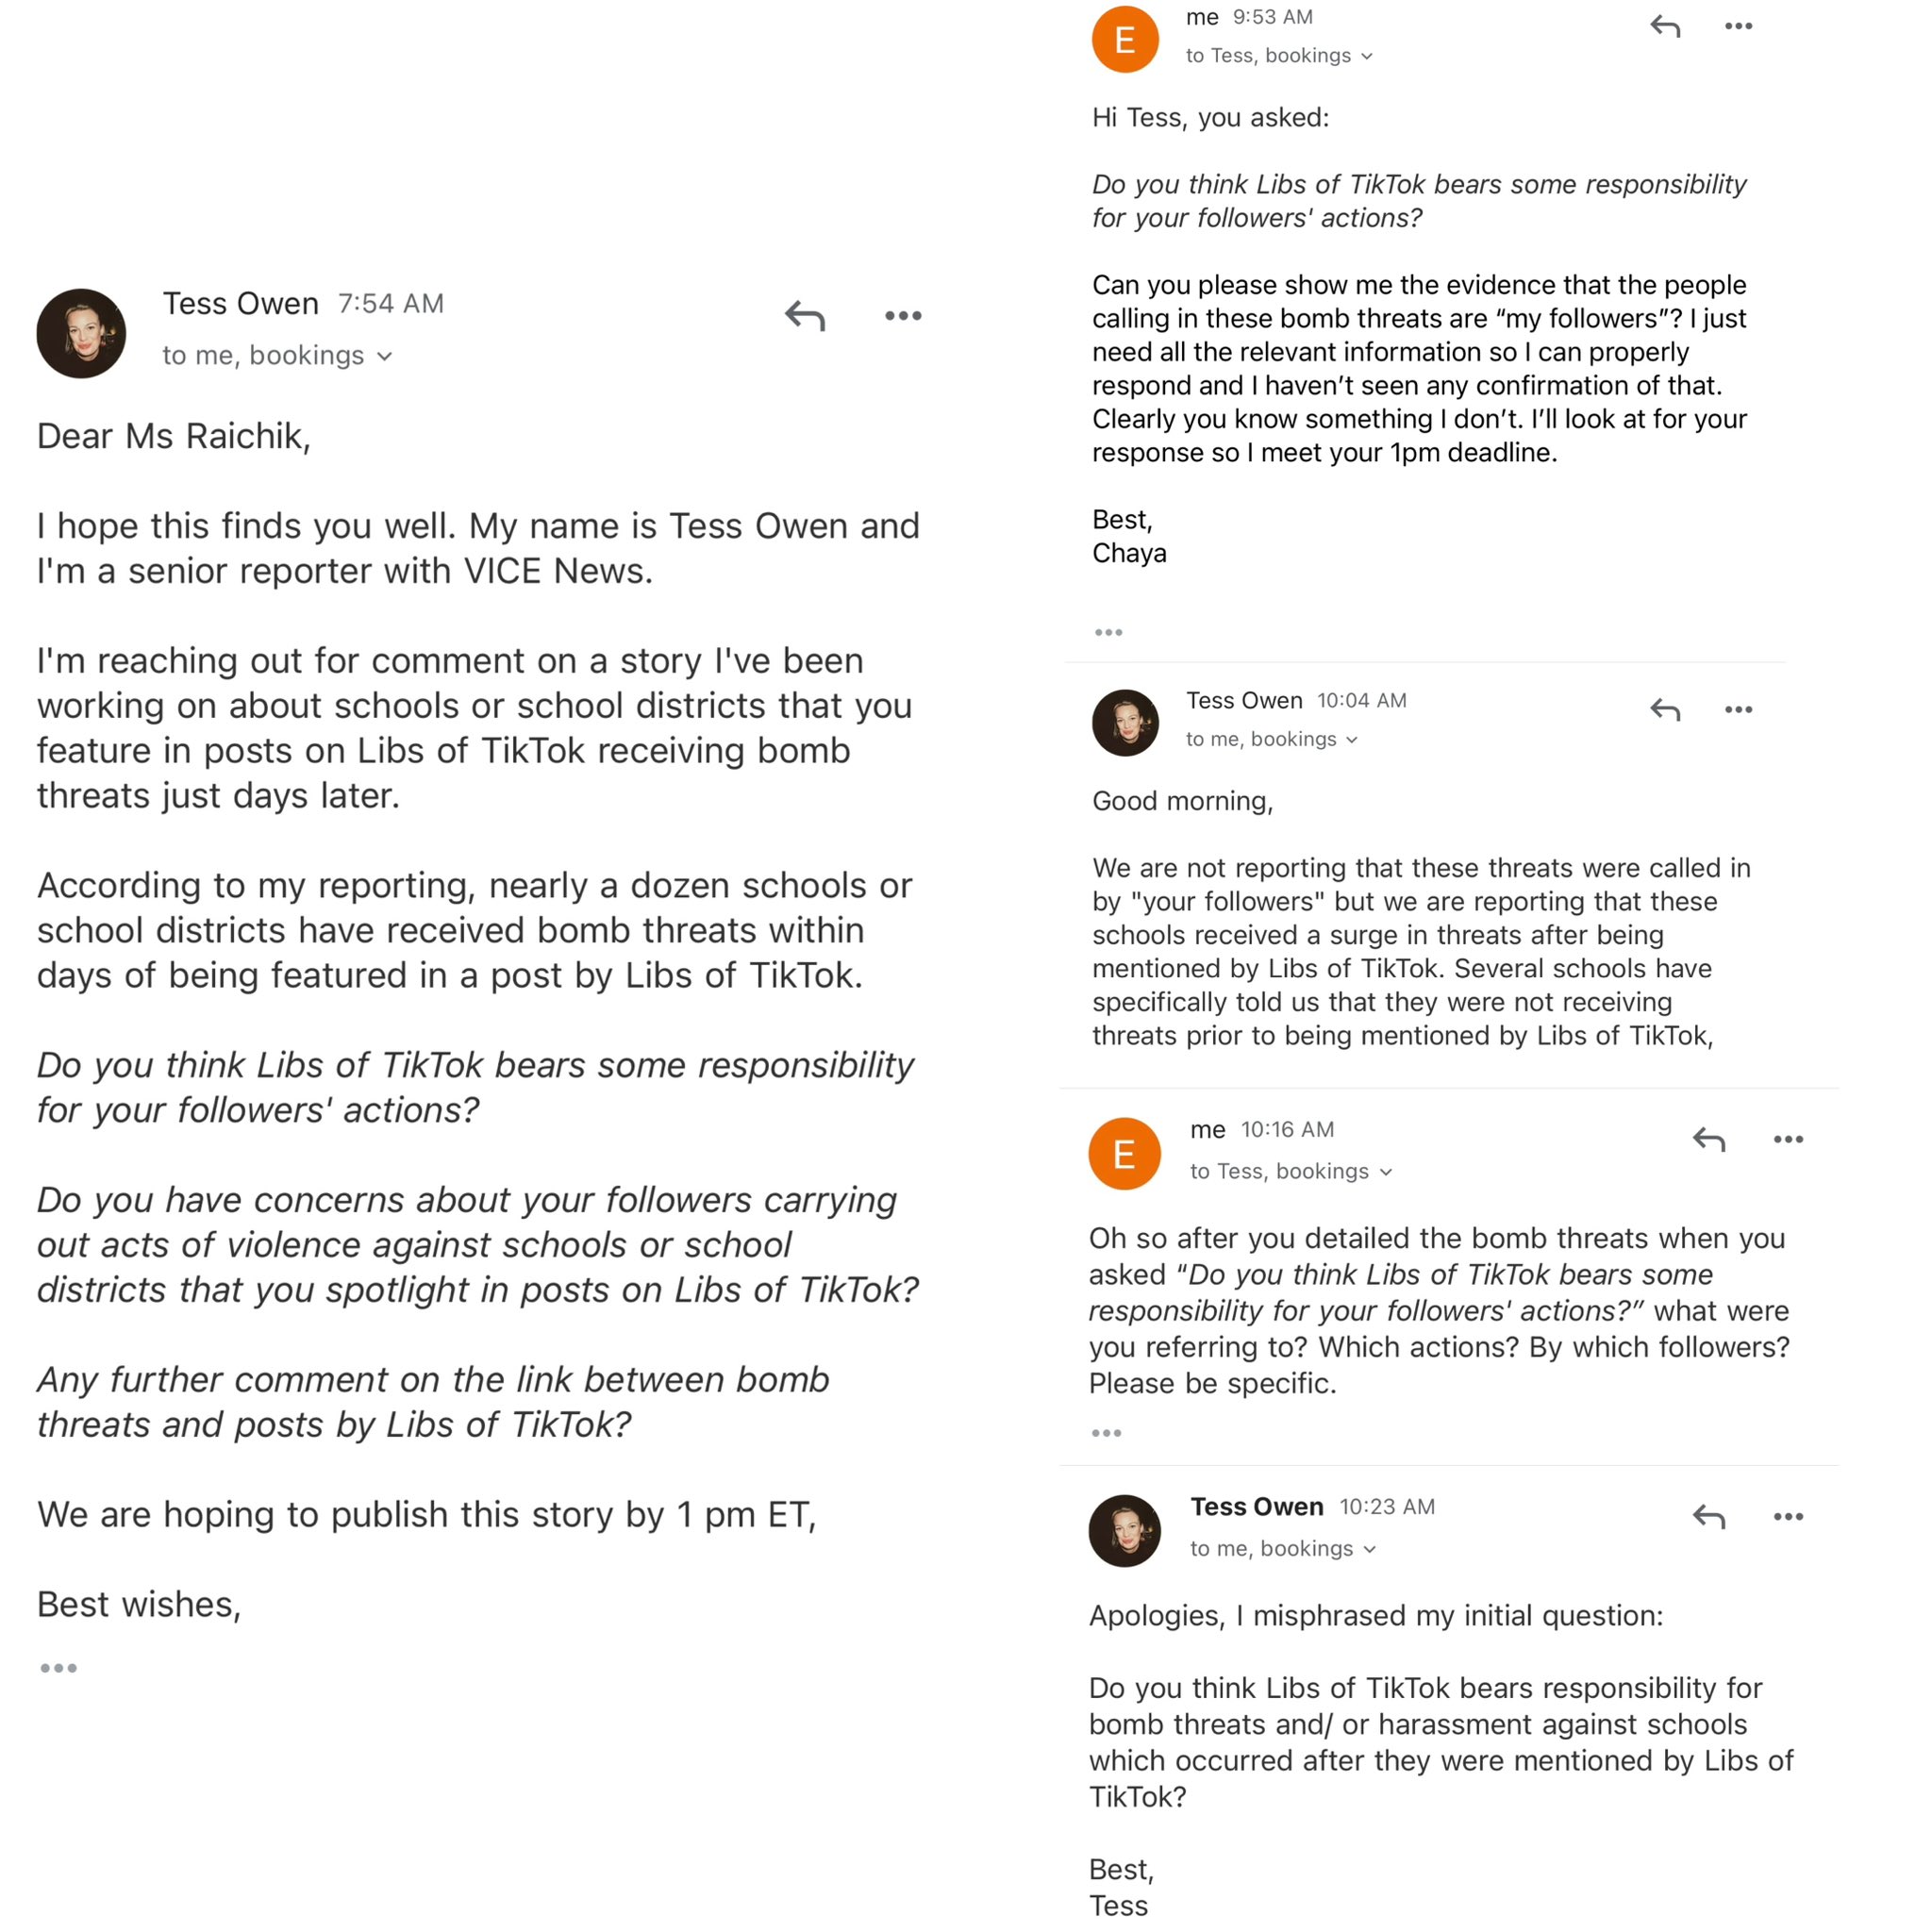Show trimmed content below "Best wishes,"
Viewport: 1932px width, 1932px height.
[58, 1668]
